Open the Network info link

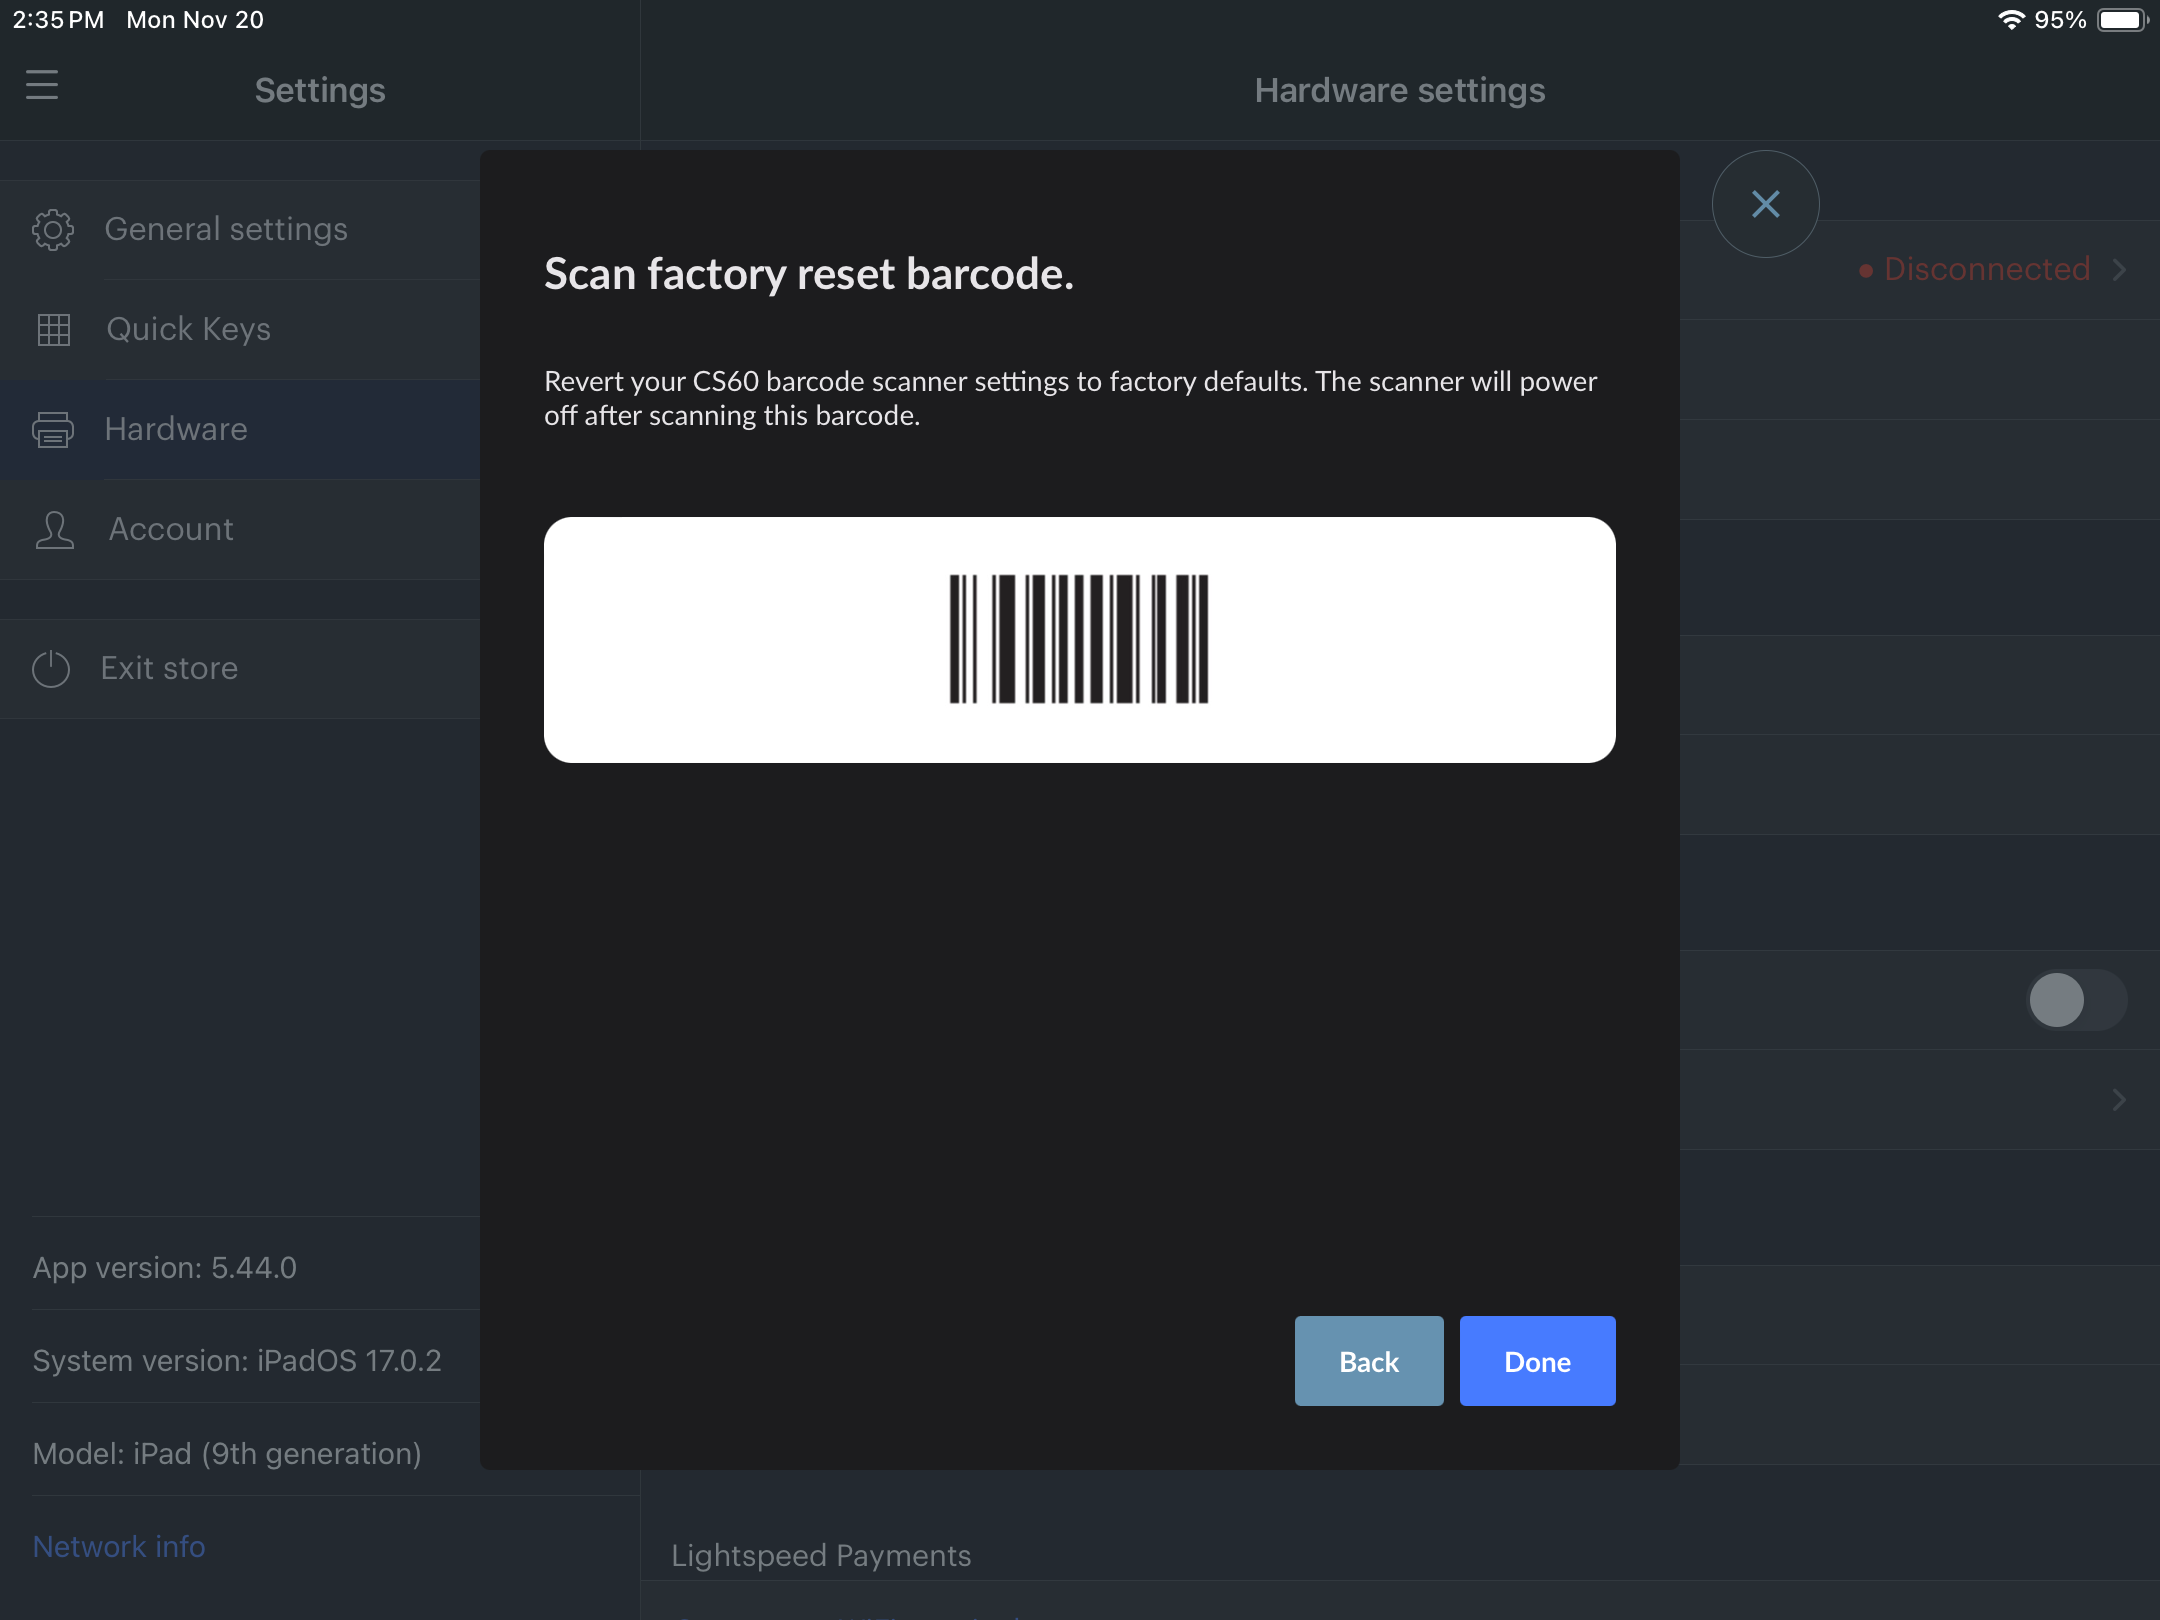tap(119, 1547)
